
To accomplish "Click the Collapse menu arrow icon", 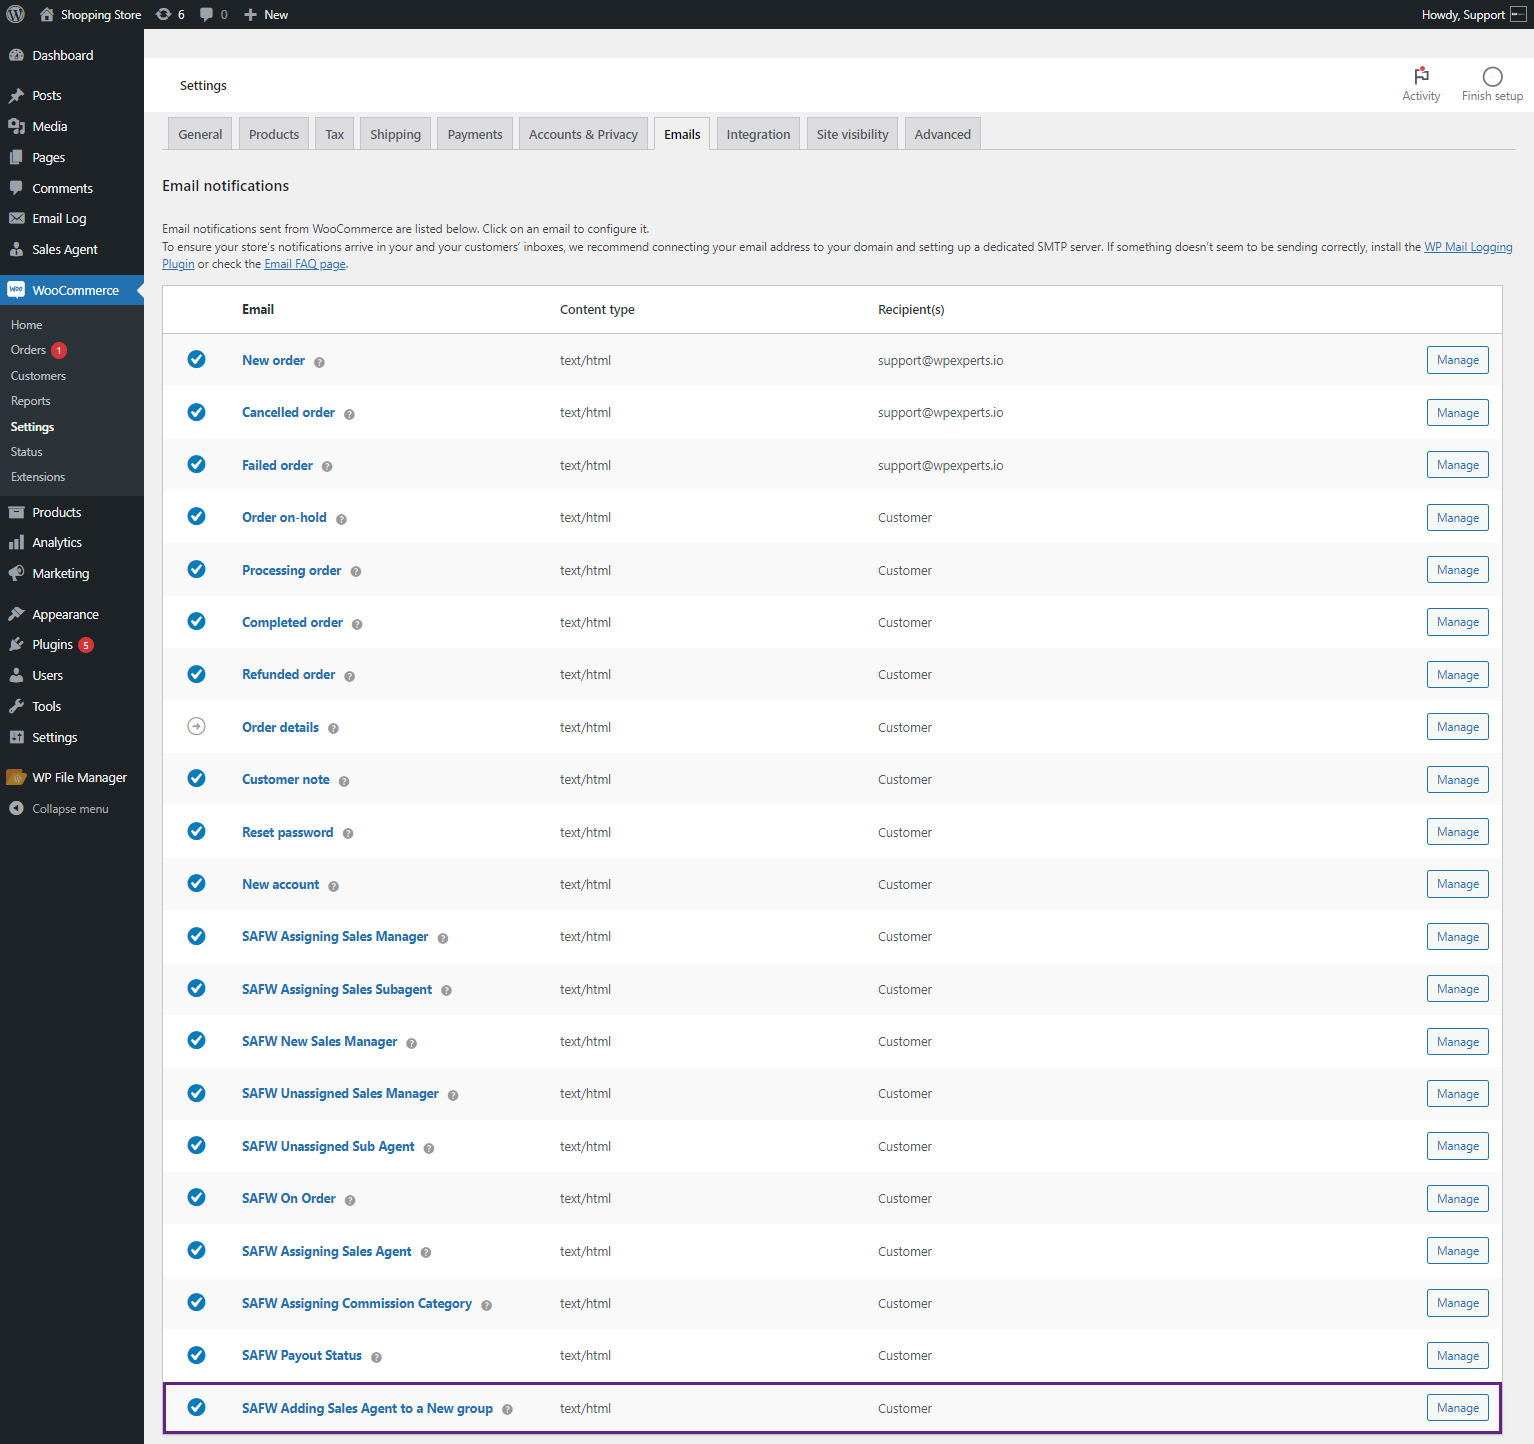I will pyautogui.click(x=16, y=808).
